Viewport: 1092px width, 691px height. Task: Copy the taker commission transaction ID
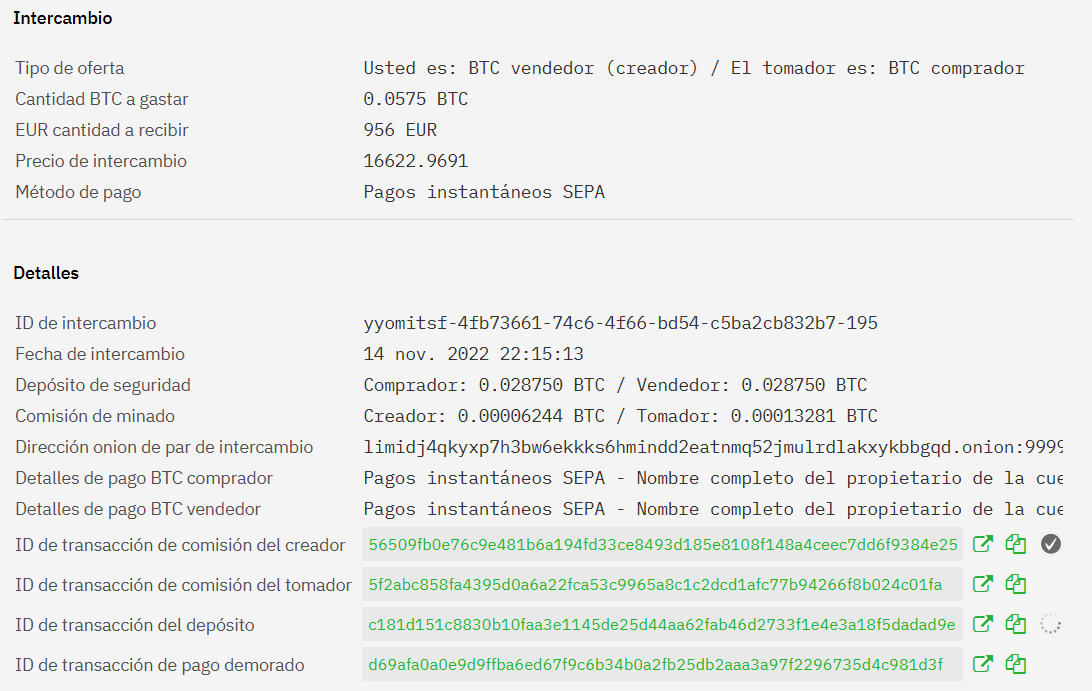pos(1015,584)
